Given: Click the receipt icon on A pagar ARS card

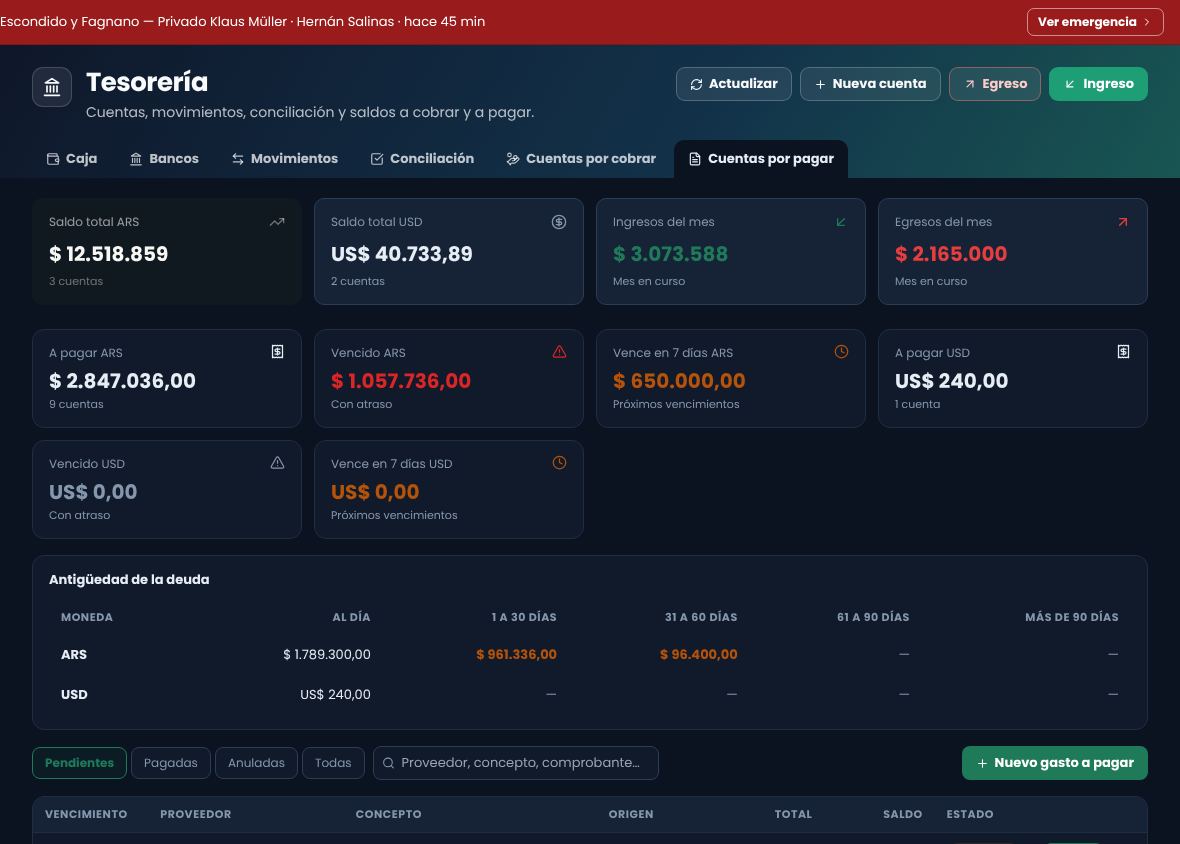Looking at the screenshot, I should (x=277, y=351).
